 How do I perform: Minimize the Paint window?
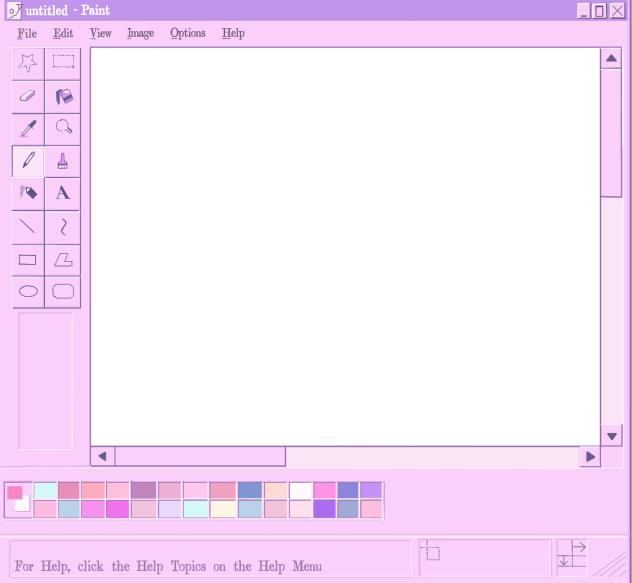tap(584, 11)
